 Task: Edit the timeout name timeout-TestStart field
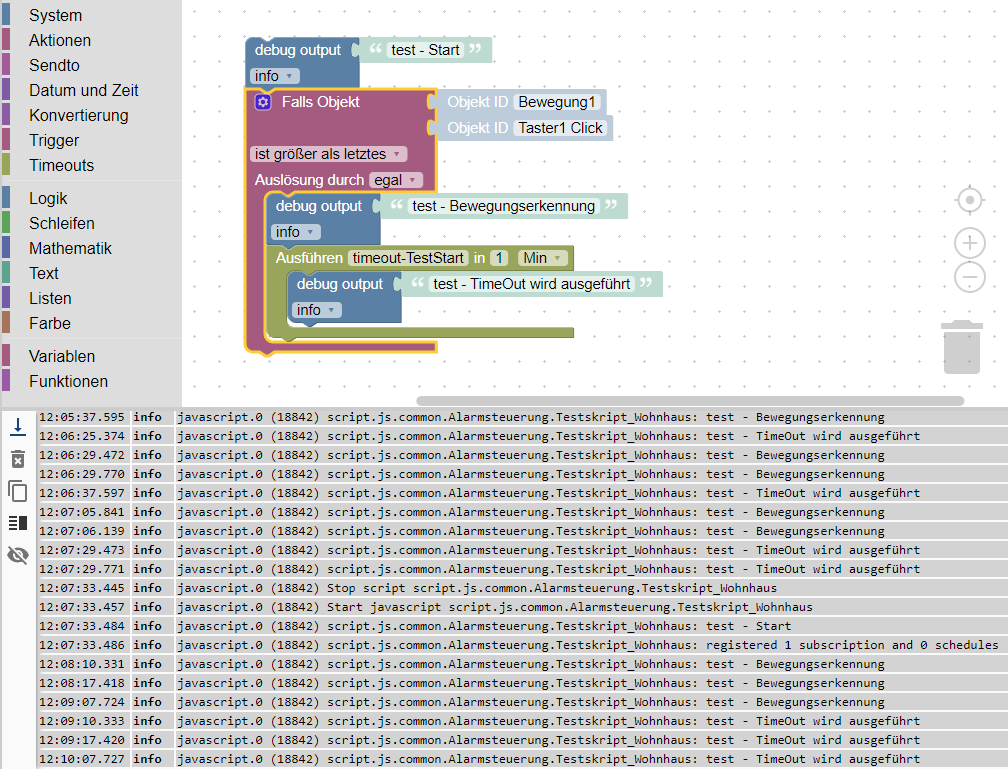pos(408,258)
